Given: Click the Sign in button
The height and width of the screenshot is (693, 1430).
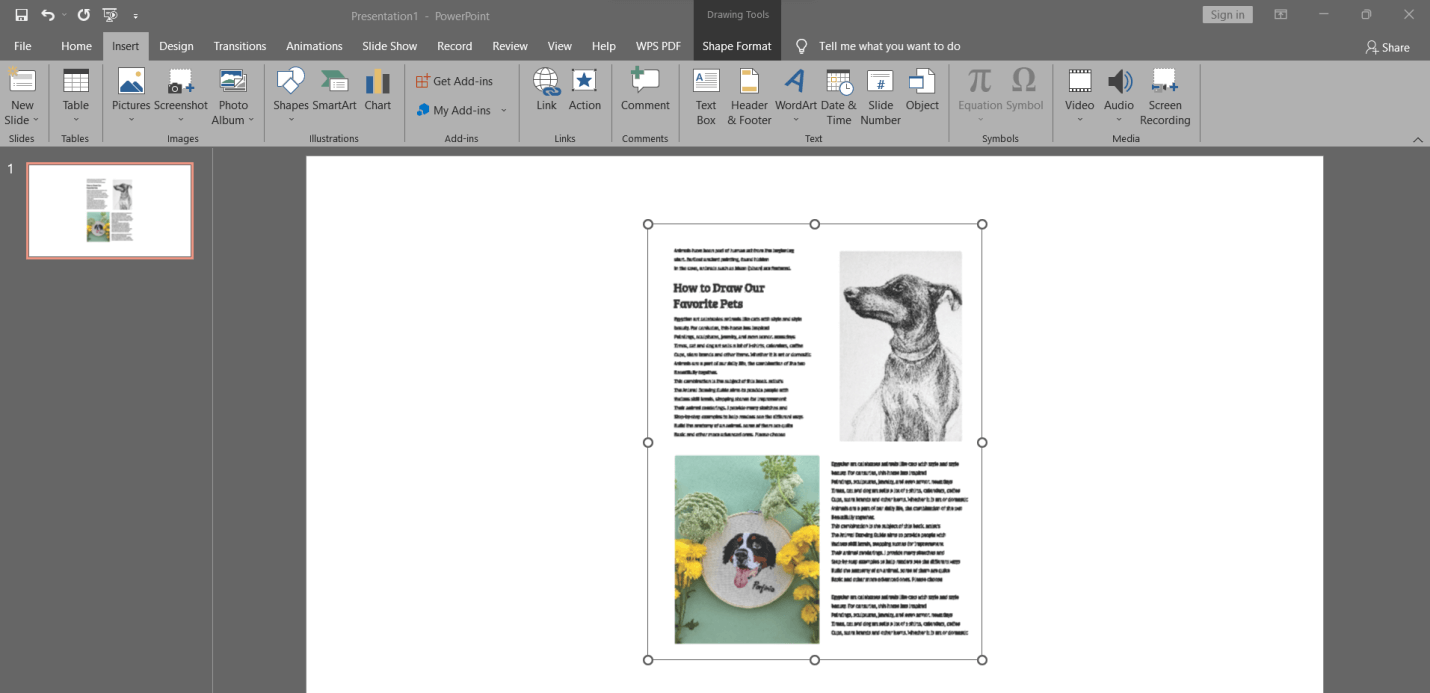Looking at the screenshot, I should point(1227,15).
